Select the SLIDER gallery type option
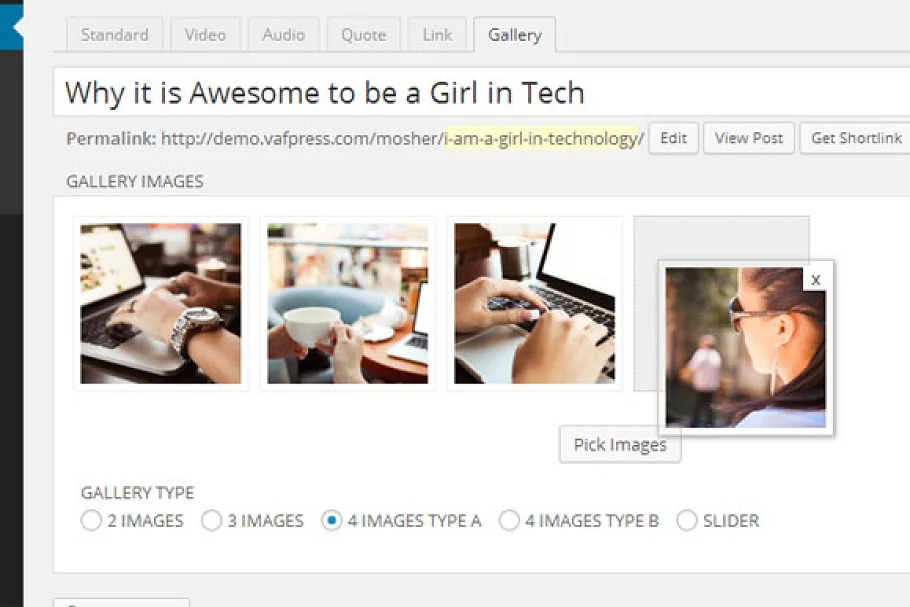Screen dimensions: 910x607 (x=687, y=521)
